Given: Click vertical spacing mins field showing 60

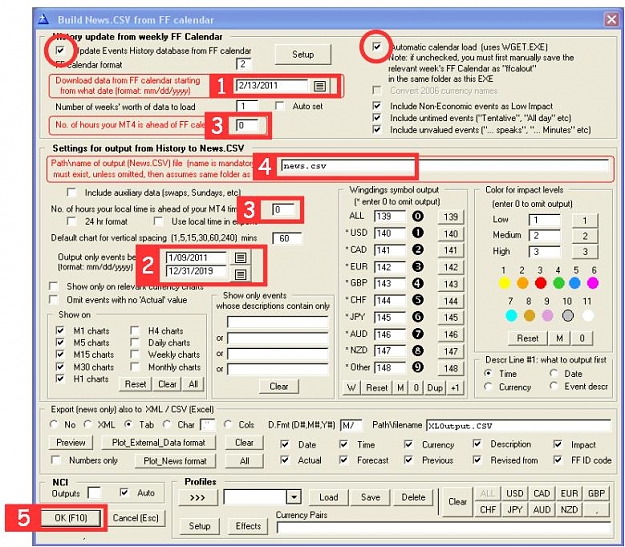Looking at the screenshot, I should 286,238.
